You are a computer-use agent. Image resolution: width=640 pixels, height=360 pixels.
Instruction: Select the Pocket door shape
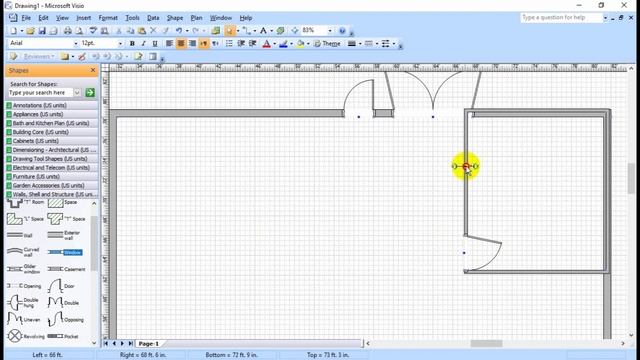coord(63,336)
